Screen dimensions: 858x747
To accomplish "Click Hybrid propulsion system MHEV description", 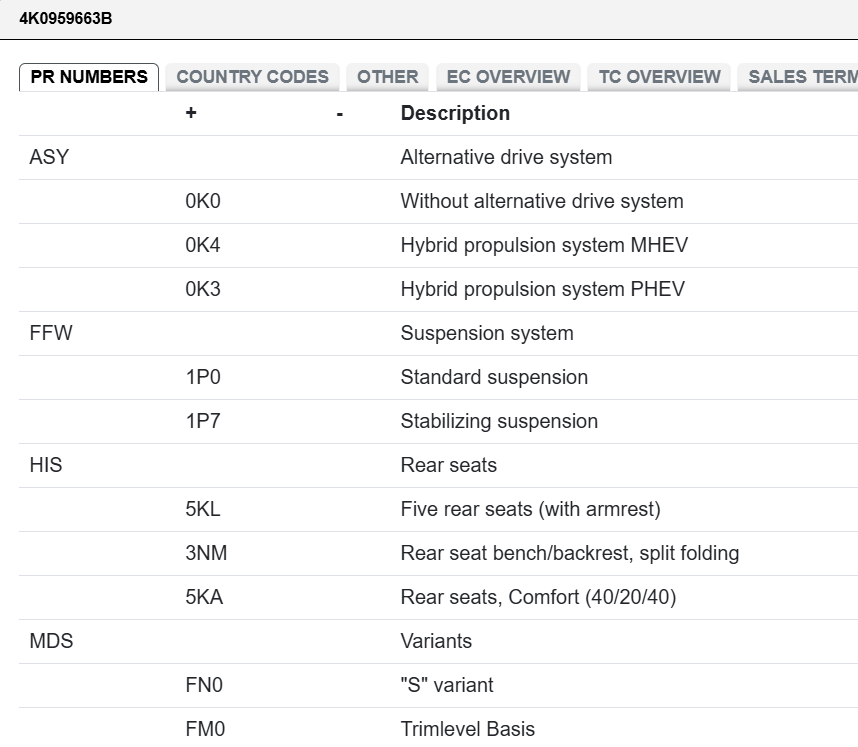I will coord(544,245).
